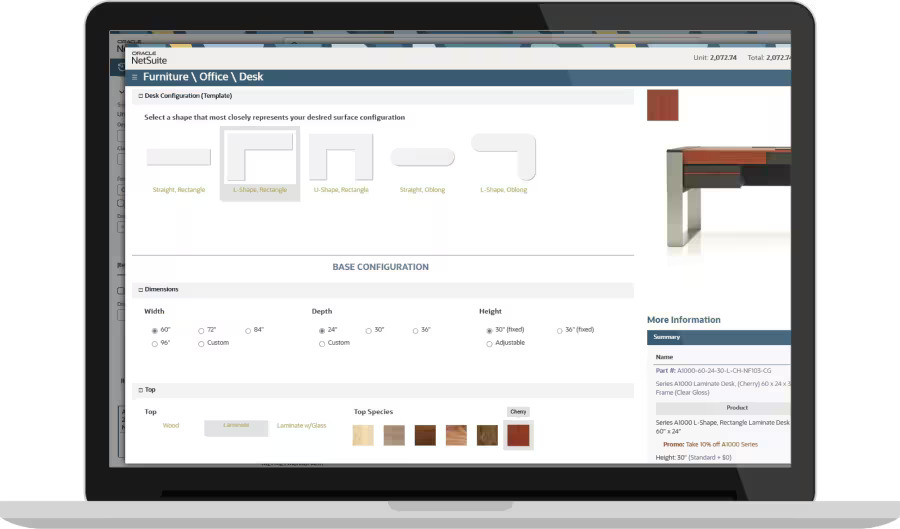Viewport: 900px width, 529px height.
Task: Select the 36" depth radio button
Action: (x=415, y=330)
